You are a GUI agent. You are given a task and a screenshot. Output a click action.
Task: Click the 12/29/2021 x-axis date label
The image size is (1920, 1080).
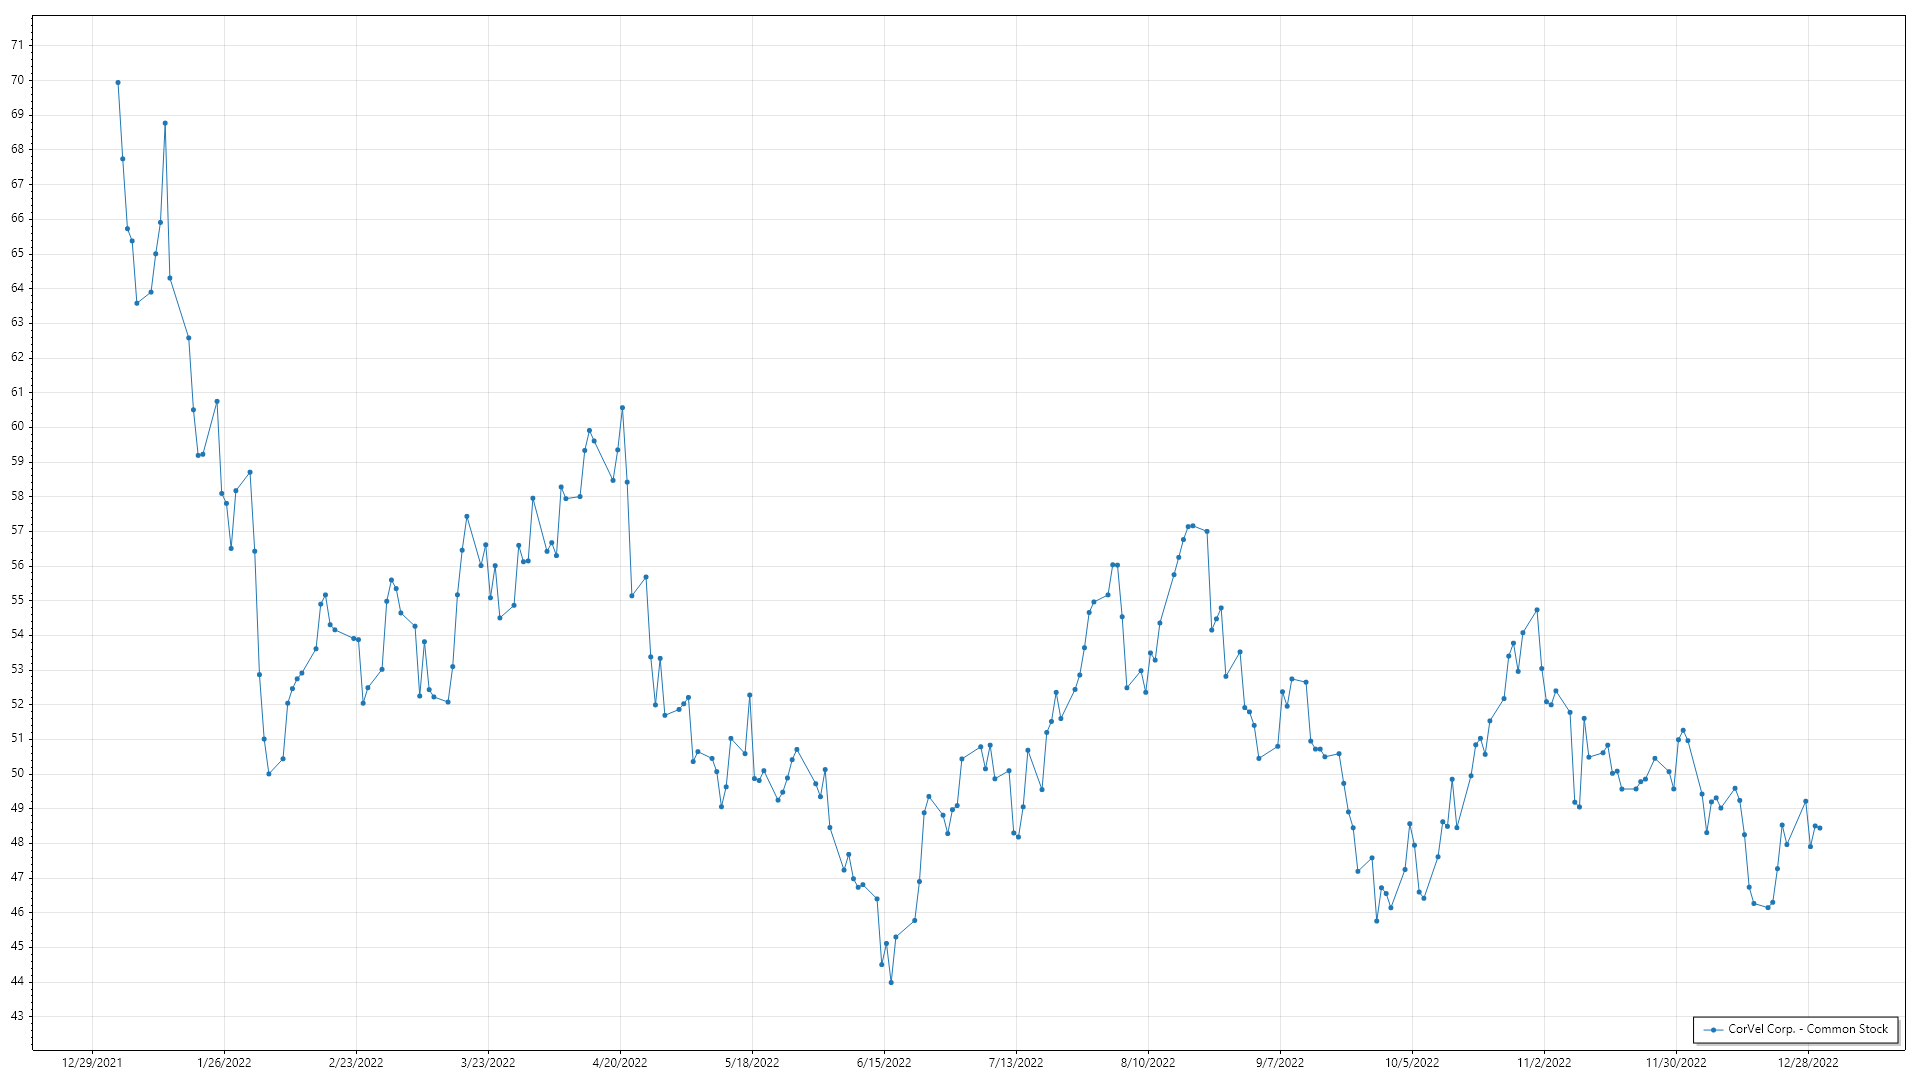point(92,1063)
